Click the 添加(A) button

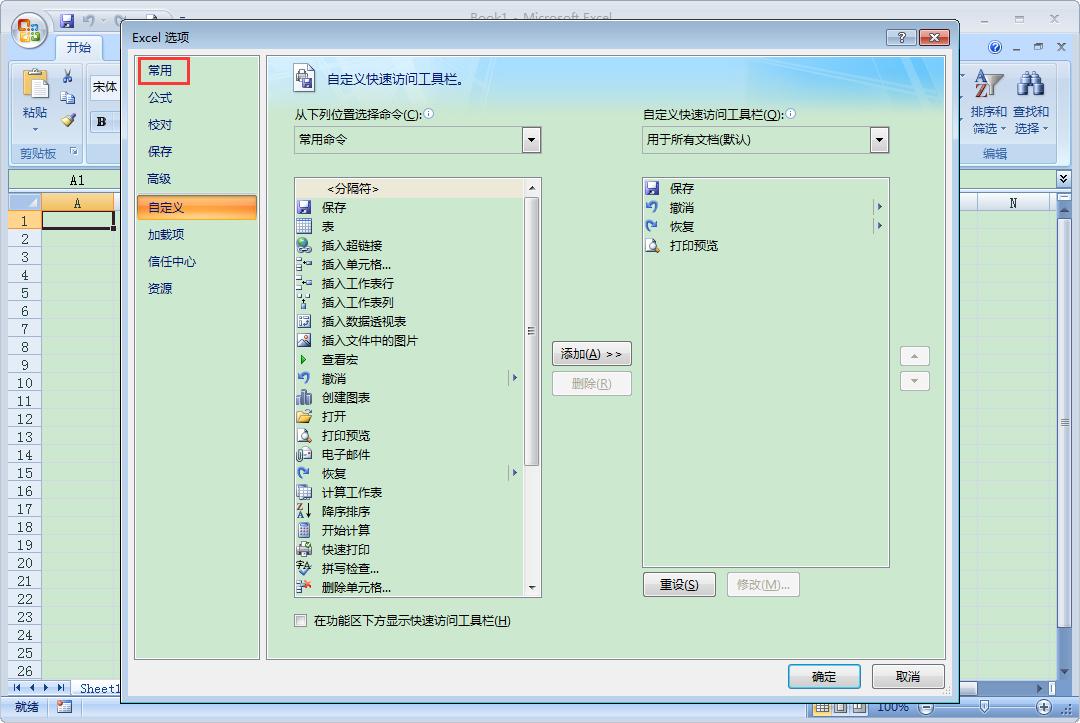(591, 353)
